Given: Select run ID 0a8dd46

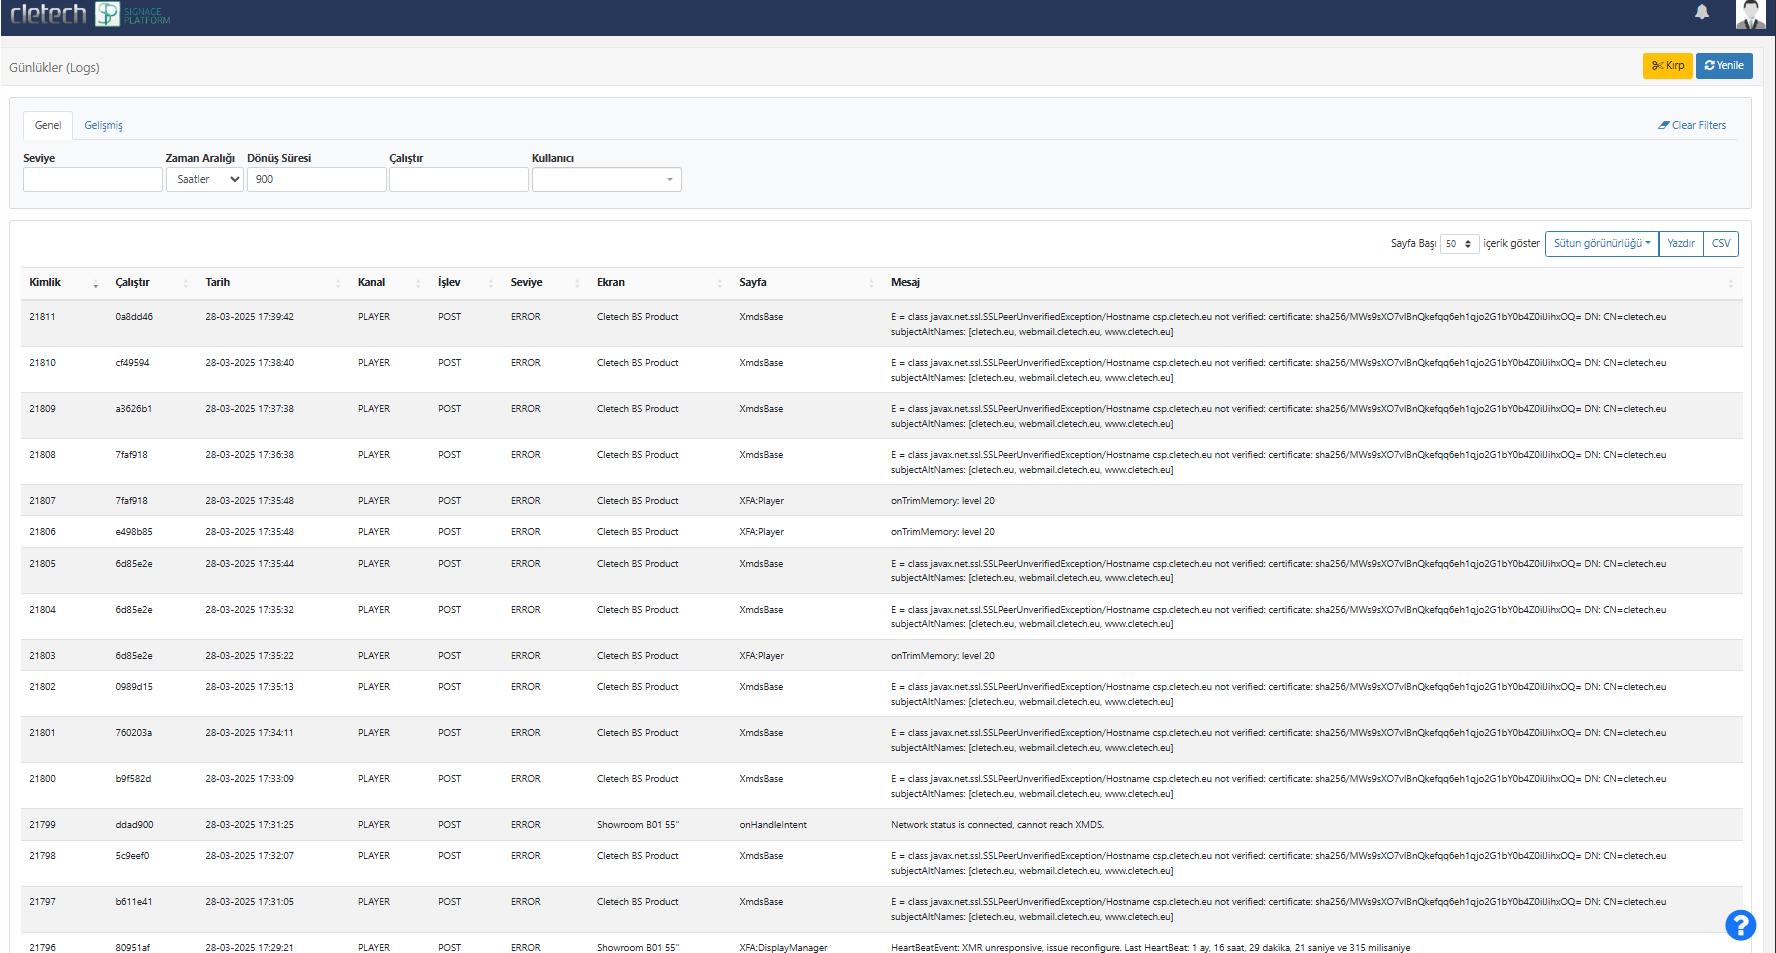Looking at the screenshot, I should click(x=134, y=317).
